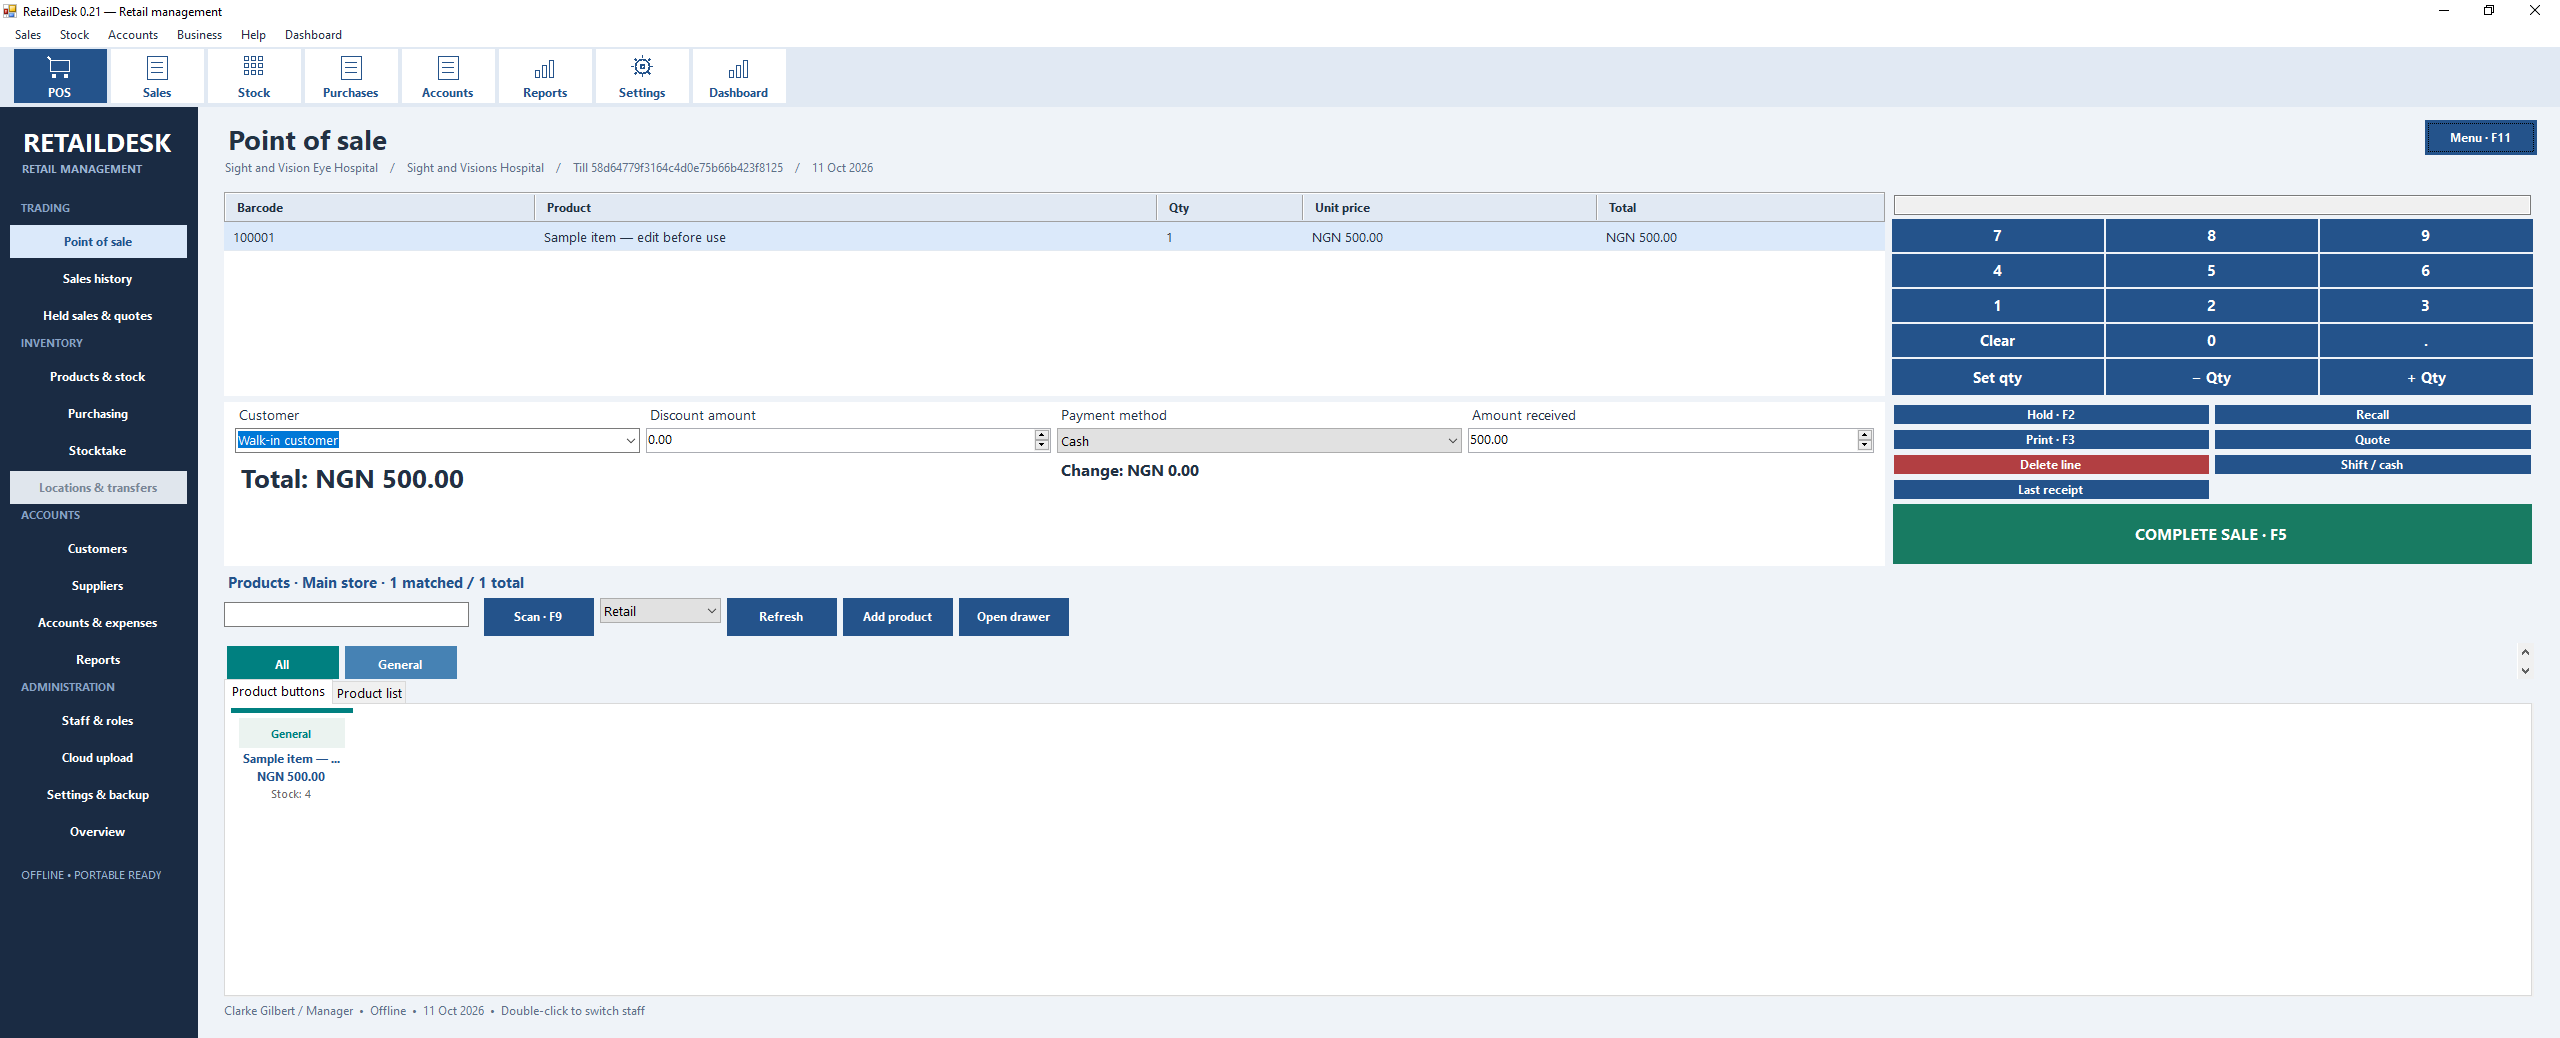Switch to the Product list tab
Viewport: 2560px width, 1038px height.
tap(369, 693)
